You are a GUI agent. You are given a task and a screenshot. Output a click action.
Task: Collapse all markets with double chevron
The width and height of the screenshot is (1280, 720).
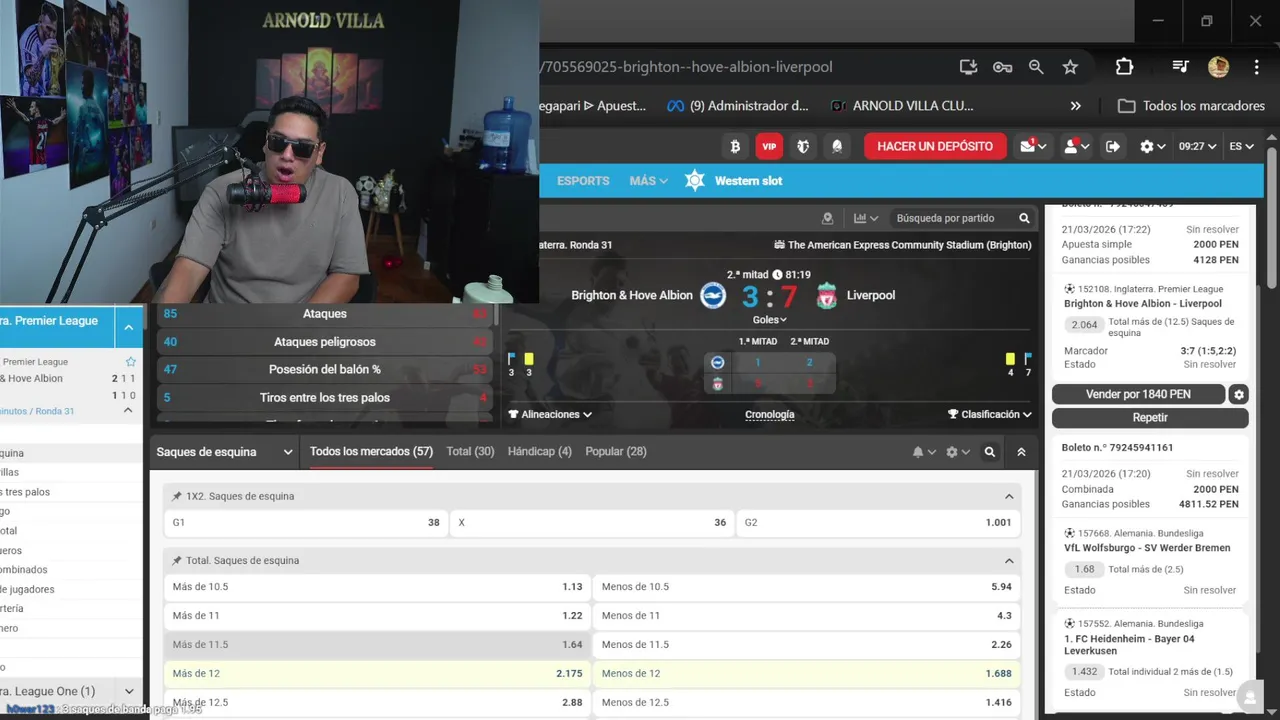(x=1021, y=452)
